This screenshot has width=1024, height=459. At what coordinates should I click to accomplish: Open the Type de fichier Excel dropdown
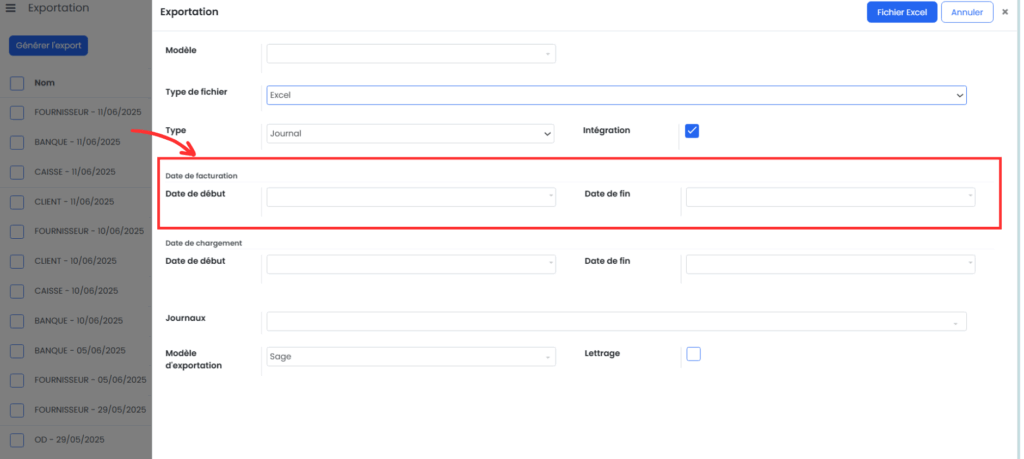616,95
